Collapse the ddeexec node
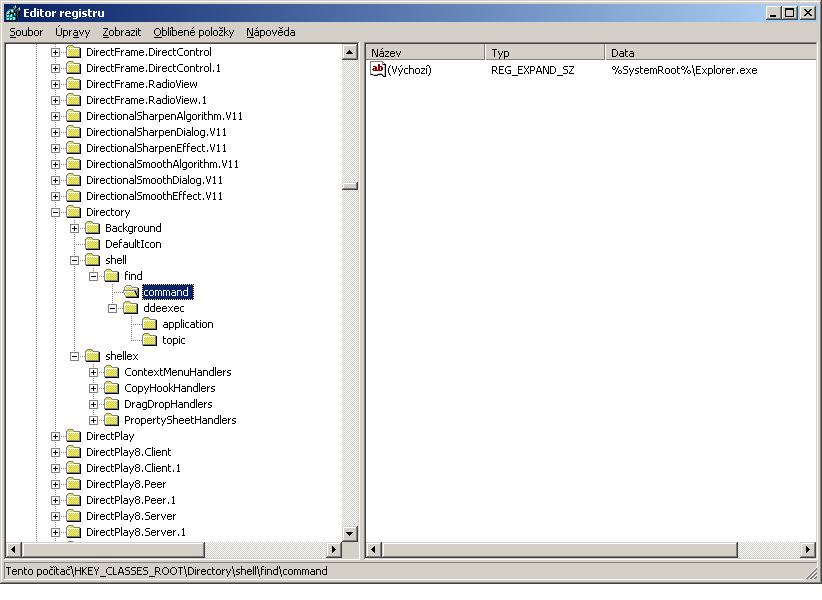Image resolution: width=822 pixels, height=600 pixels. [112, 308]
